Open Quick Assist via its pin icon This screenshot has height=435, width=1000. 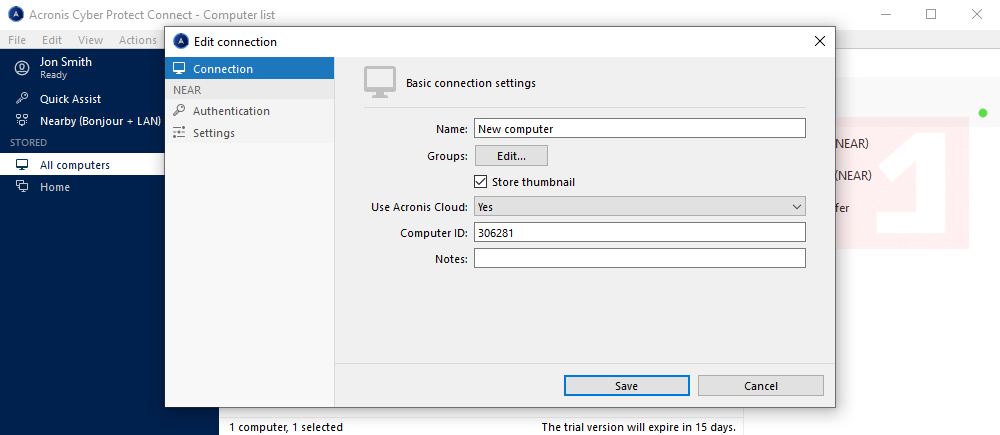coord(21,99)
